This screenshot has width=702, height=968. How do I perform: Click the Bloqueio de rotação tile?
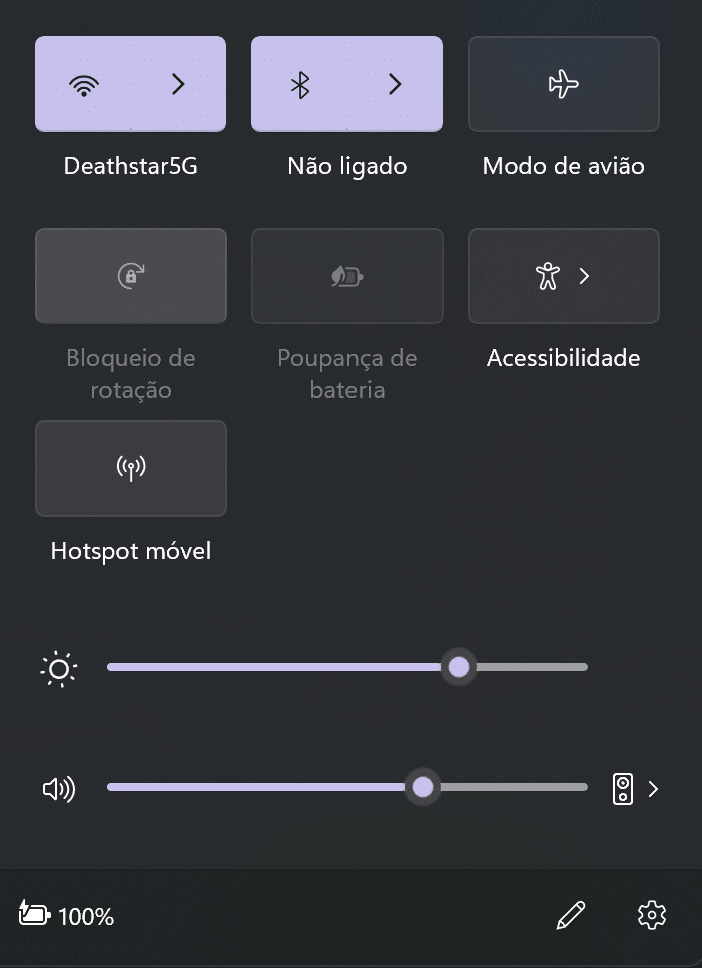pyautogui.click(x=131, y=276)
